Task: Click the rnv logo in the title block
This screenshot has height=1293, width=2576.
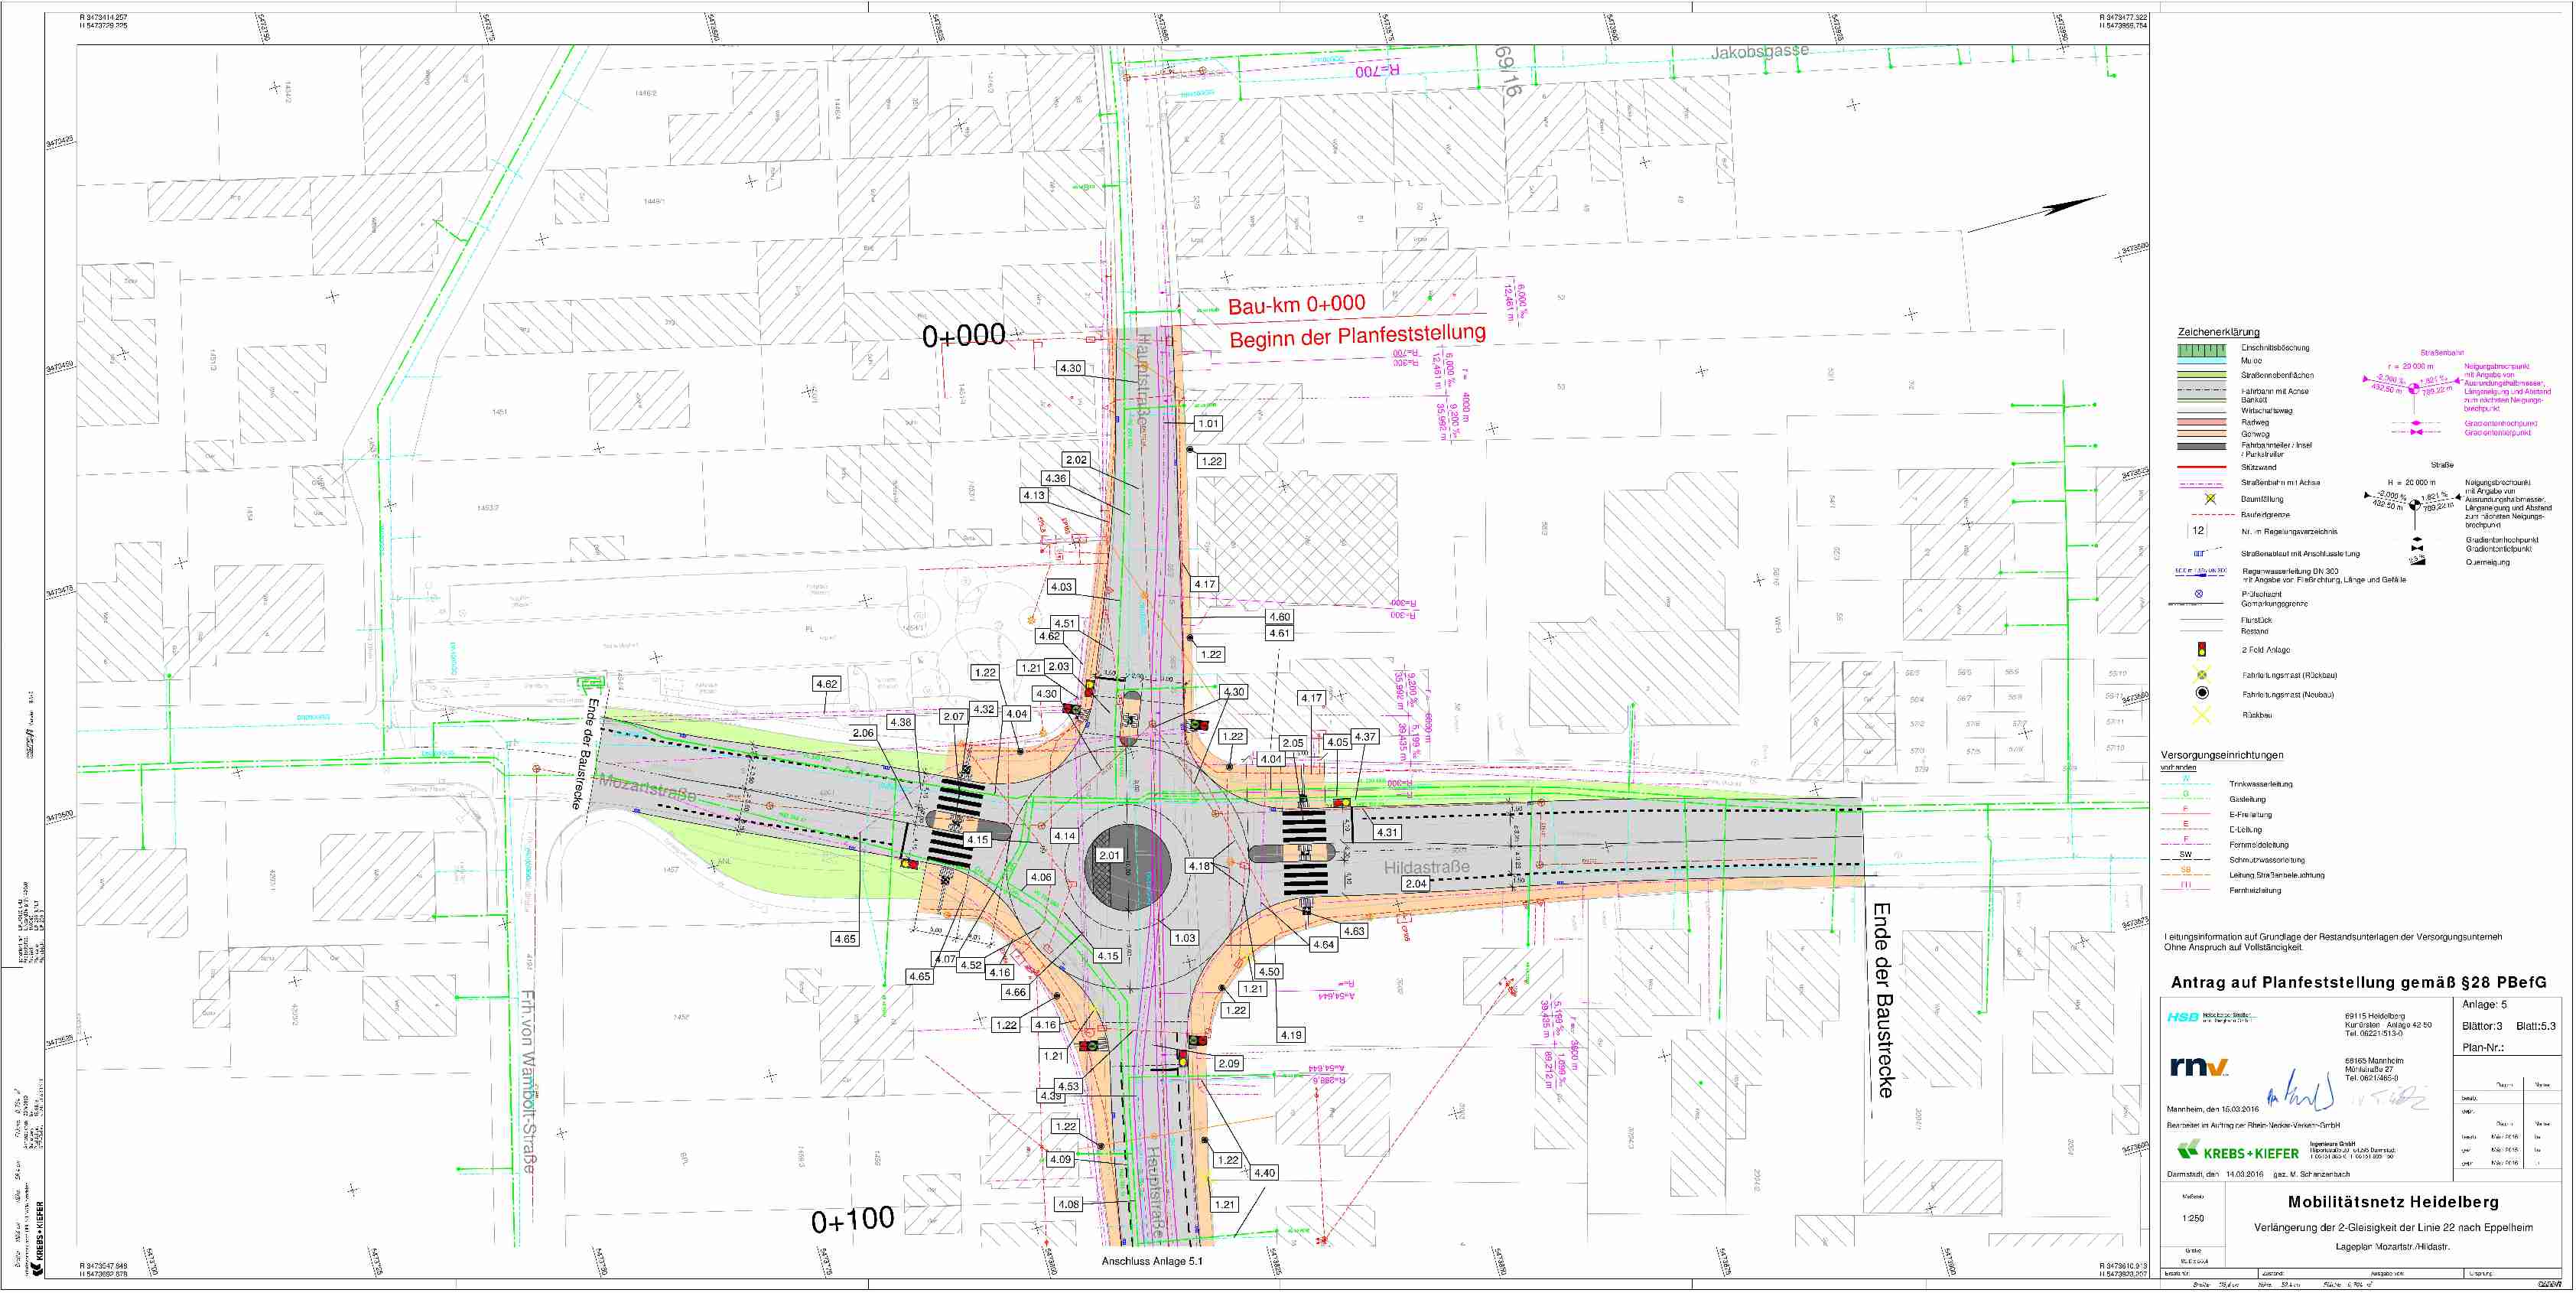Action: pyautogui.click(x=2199, y=1066)
